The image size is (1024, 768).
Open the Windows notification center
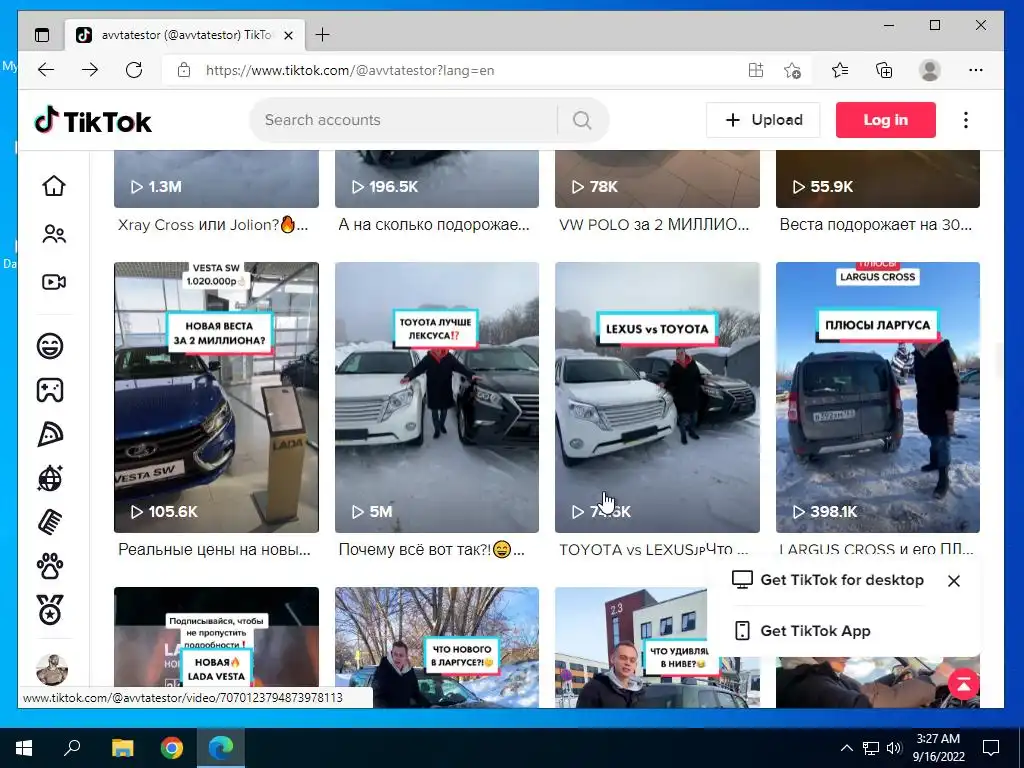[x=991, y=748]
